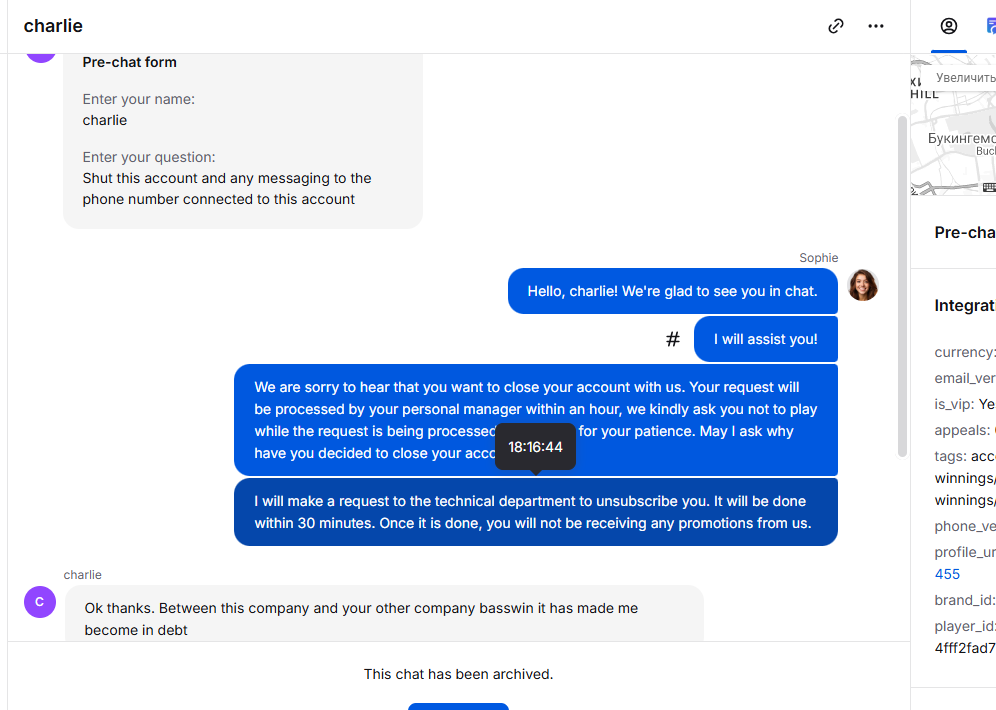Click the Pre-chat form card
996x710 pixels.
coord(243,140)
